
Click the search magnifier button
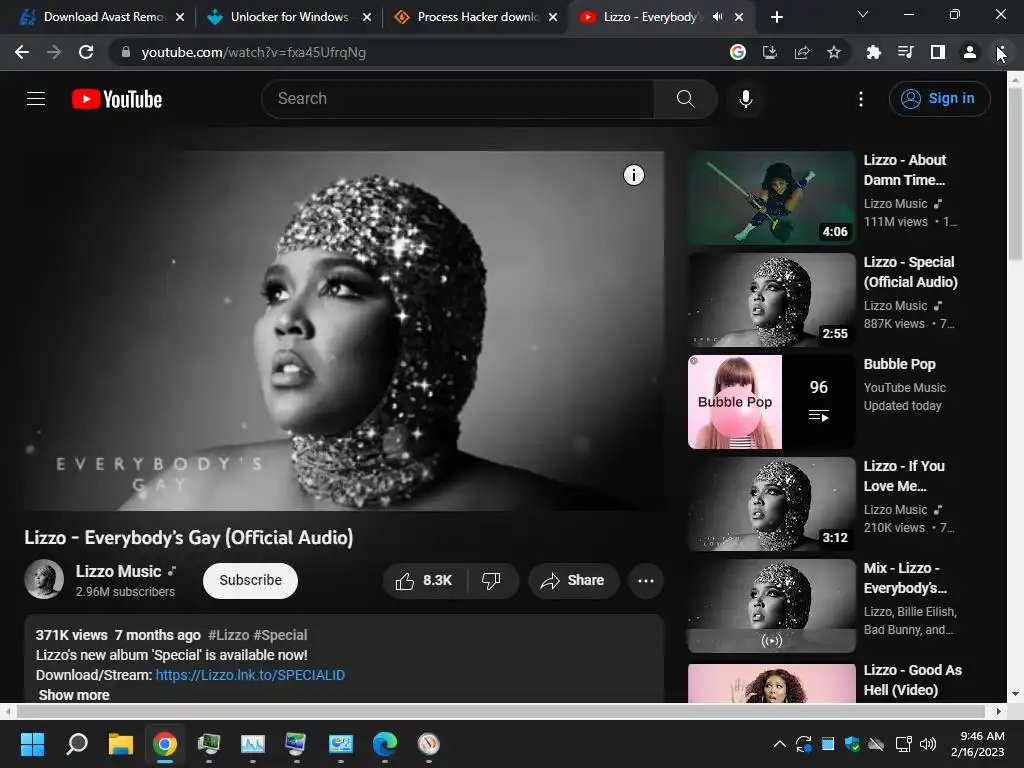click(685, 99)
